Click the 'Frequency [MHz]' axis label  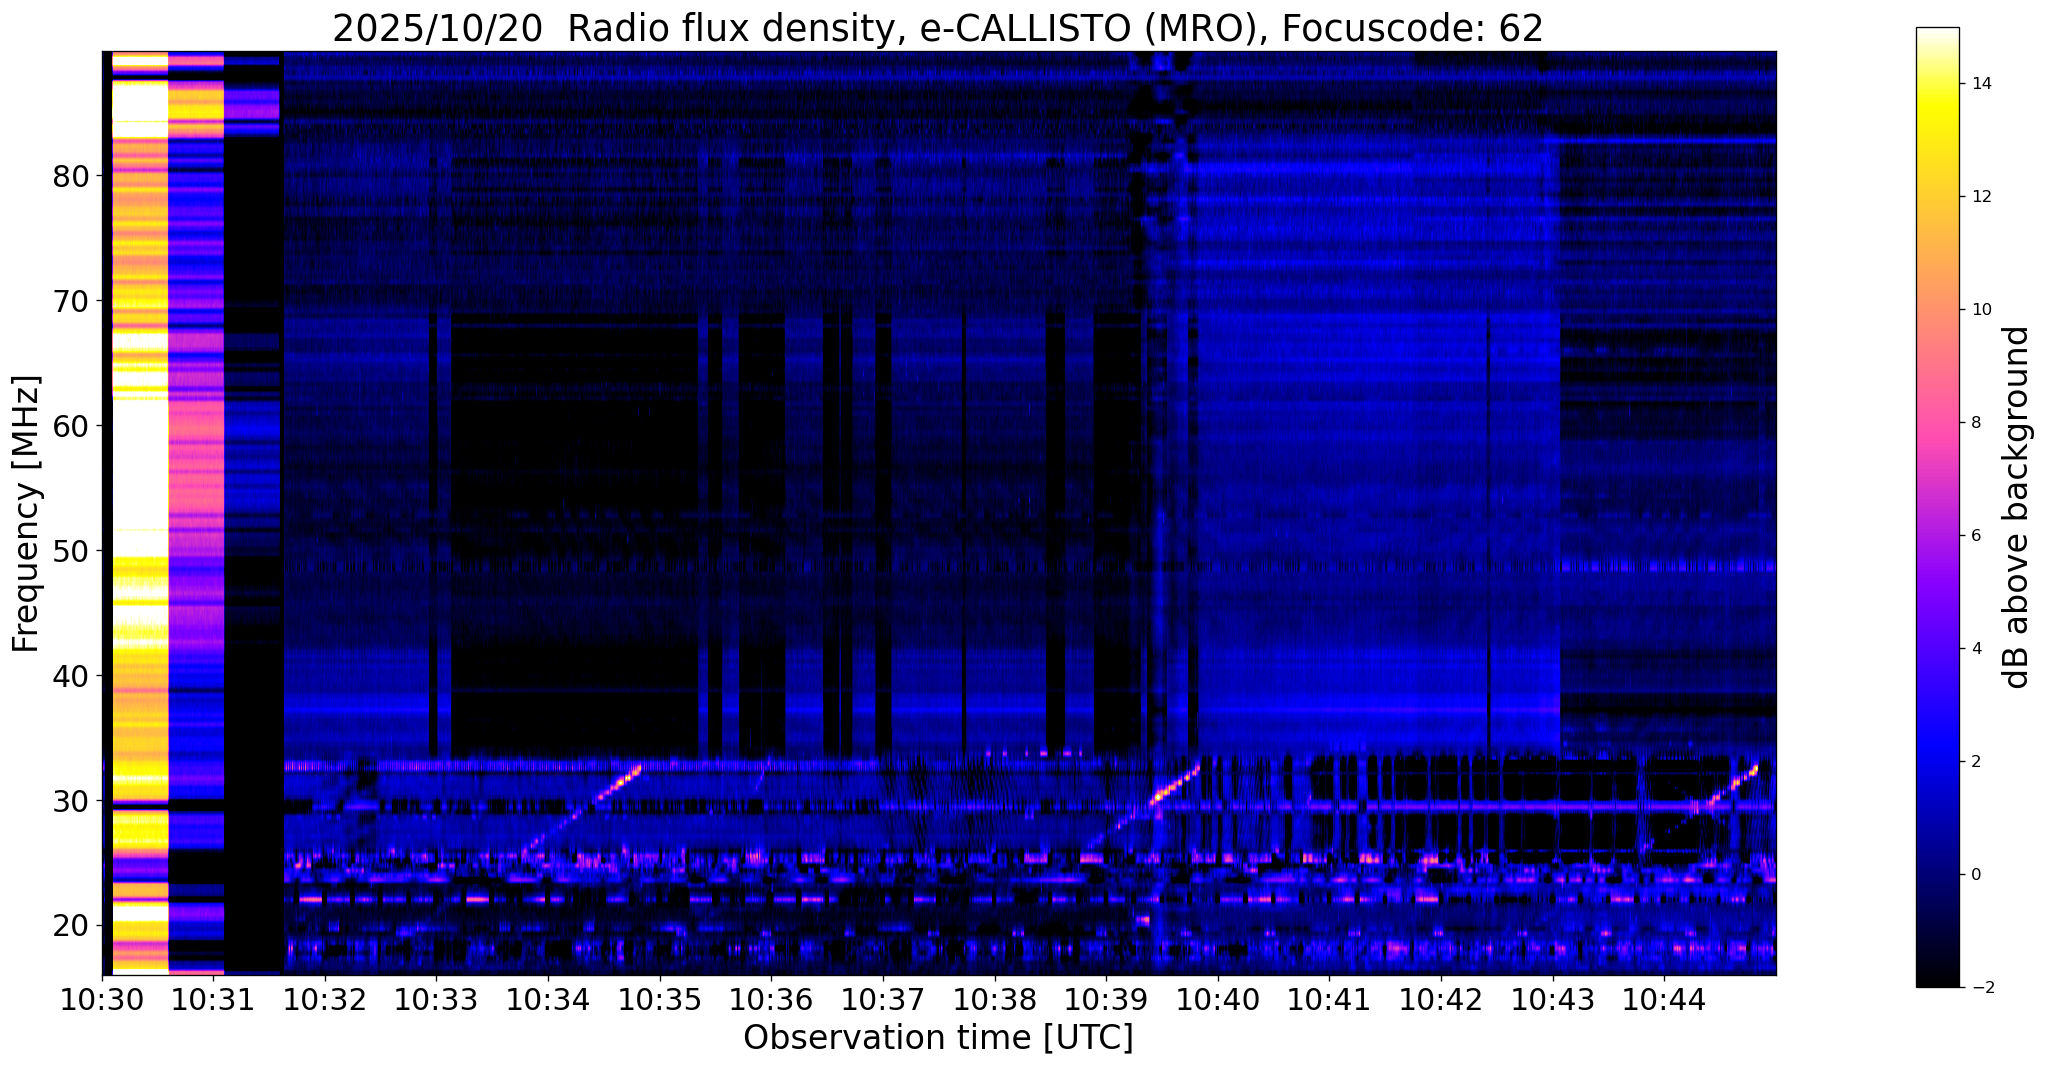click(x=26, y=513)
